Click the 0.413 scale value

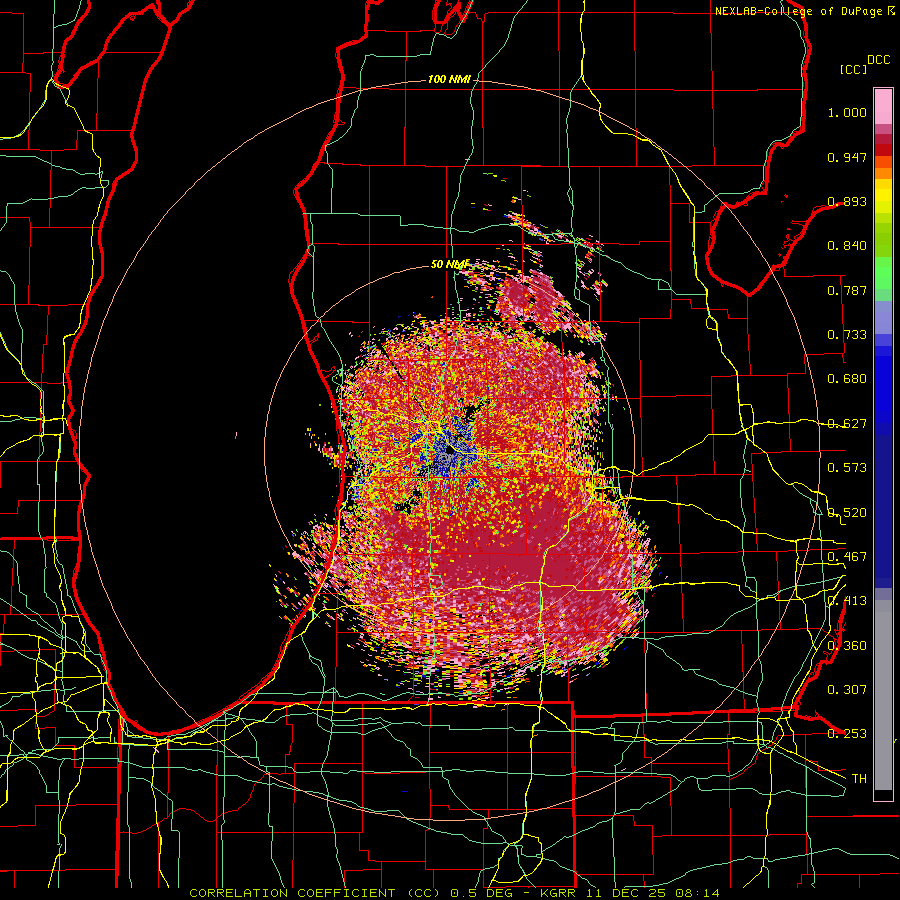coord(847,601)
